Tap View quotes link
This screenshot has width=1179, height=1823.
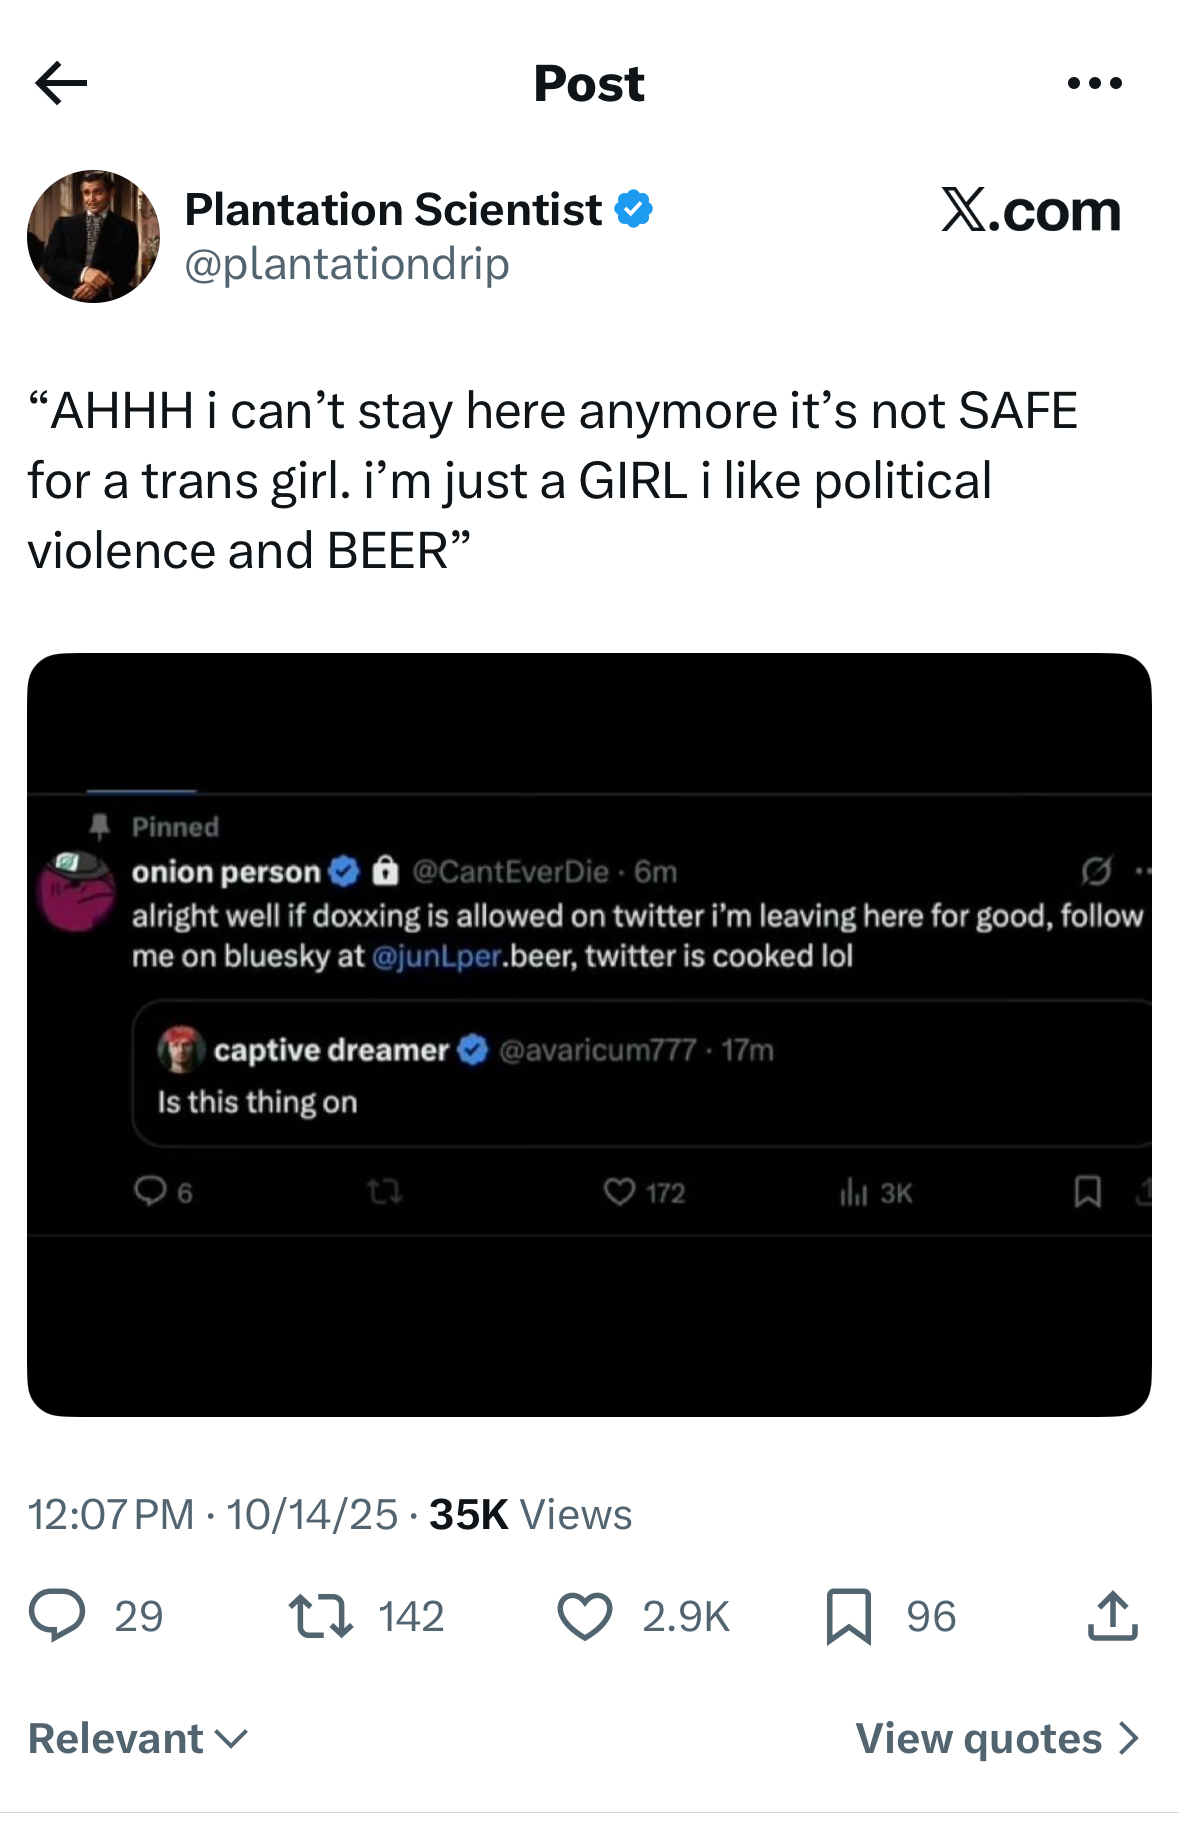tap(978, 1739)
